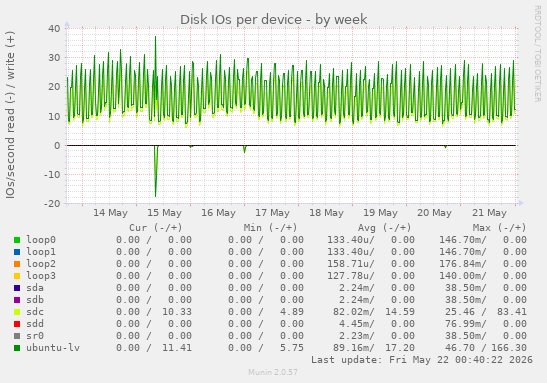This screenshot has height=383, width=547.
Task: Click the sdc min write value 4.89
Action: [x=292, y=312]
